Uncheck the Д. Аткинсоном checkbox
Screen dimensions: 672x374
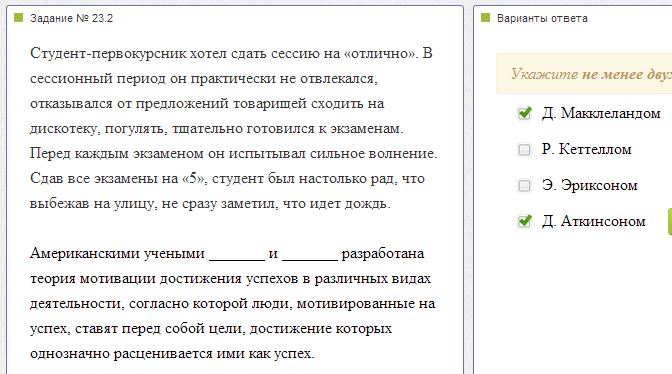524,221
